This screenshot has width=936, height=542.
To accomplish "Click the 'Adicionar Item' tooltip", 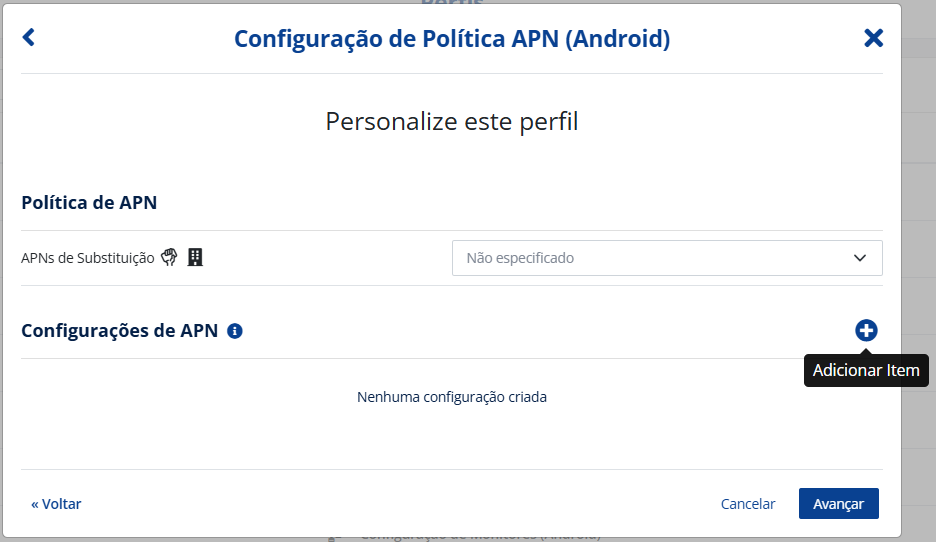I will (866, 370).
